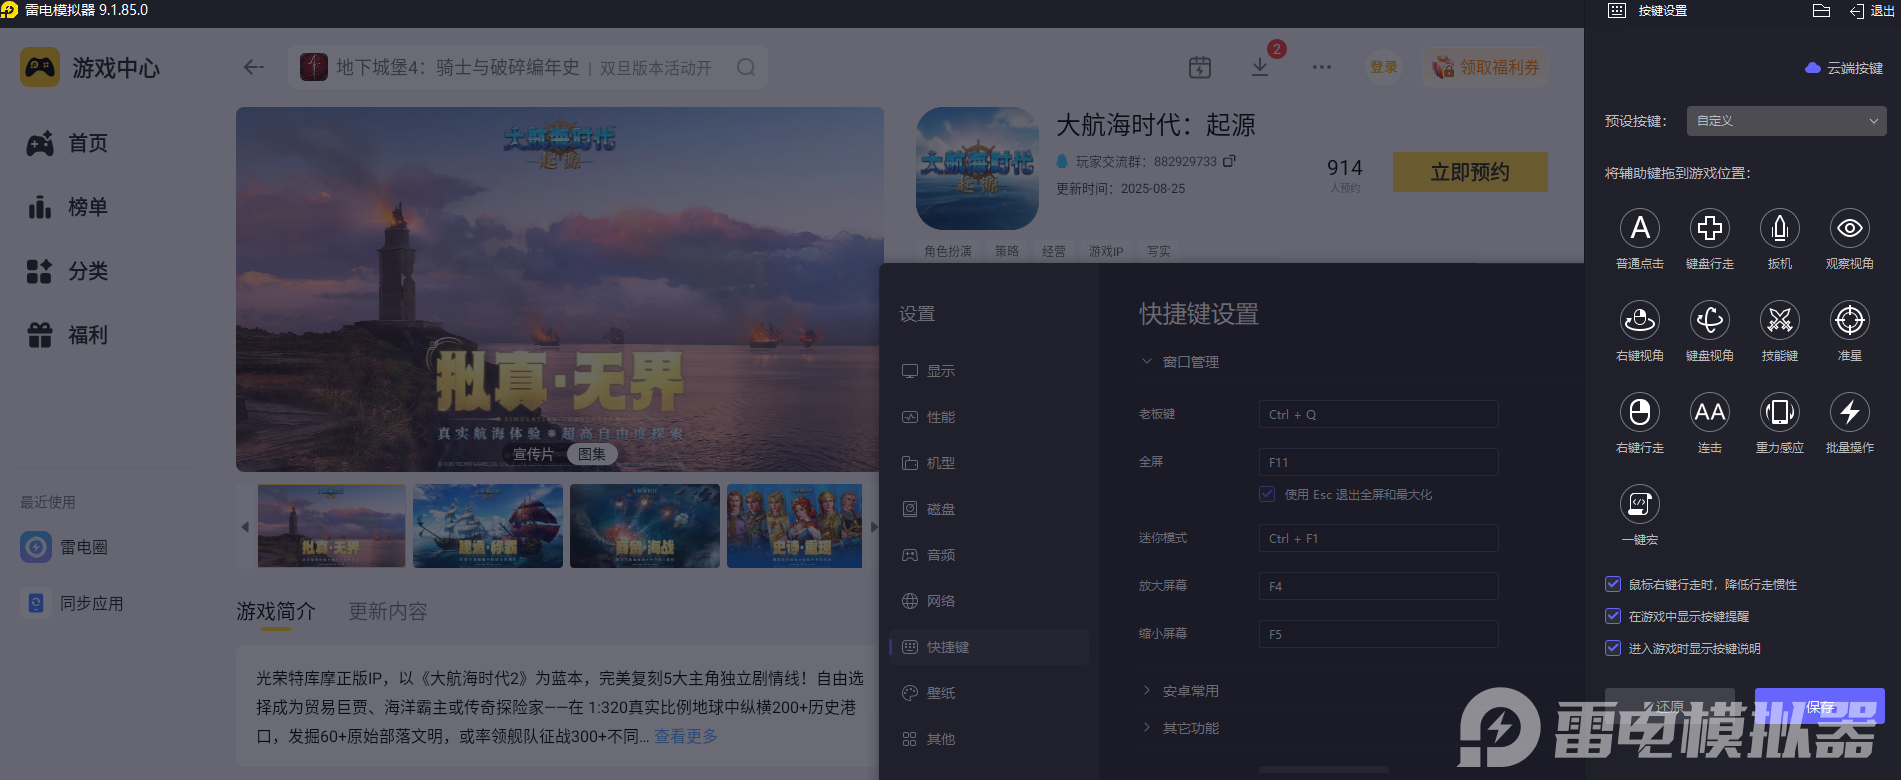
Task: Switch to the 更新内容 tab
Action: (x=387, y=611)
